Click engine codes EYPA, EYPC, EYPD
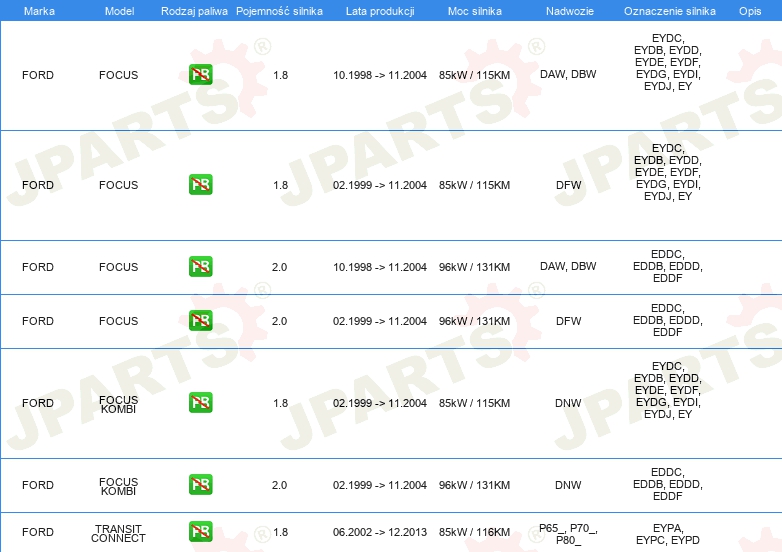Viewport: 782px width, 552px height. click(x=668, y=534)
